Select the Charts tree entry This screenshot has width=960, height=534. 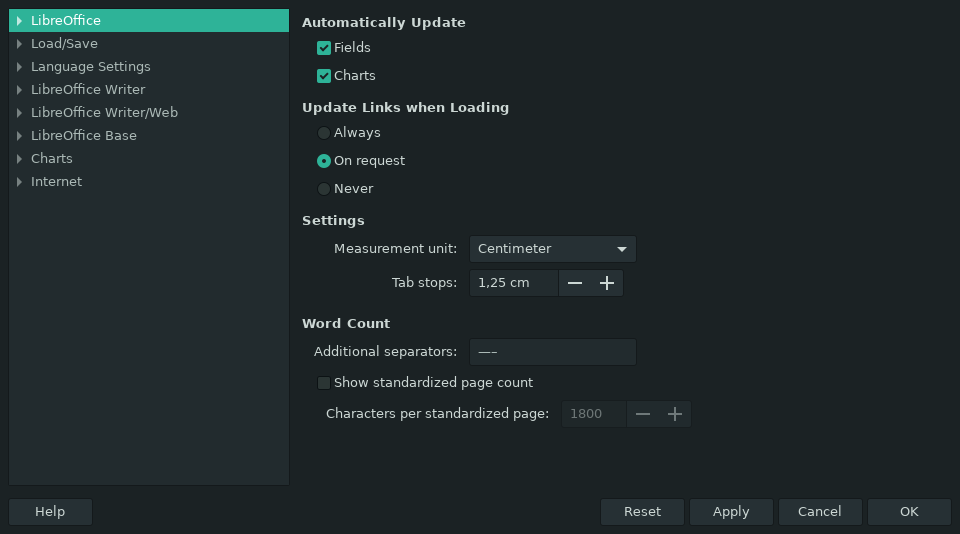149,158
